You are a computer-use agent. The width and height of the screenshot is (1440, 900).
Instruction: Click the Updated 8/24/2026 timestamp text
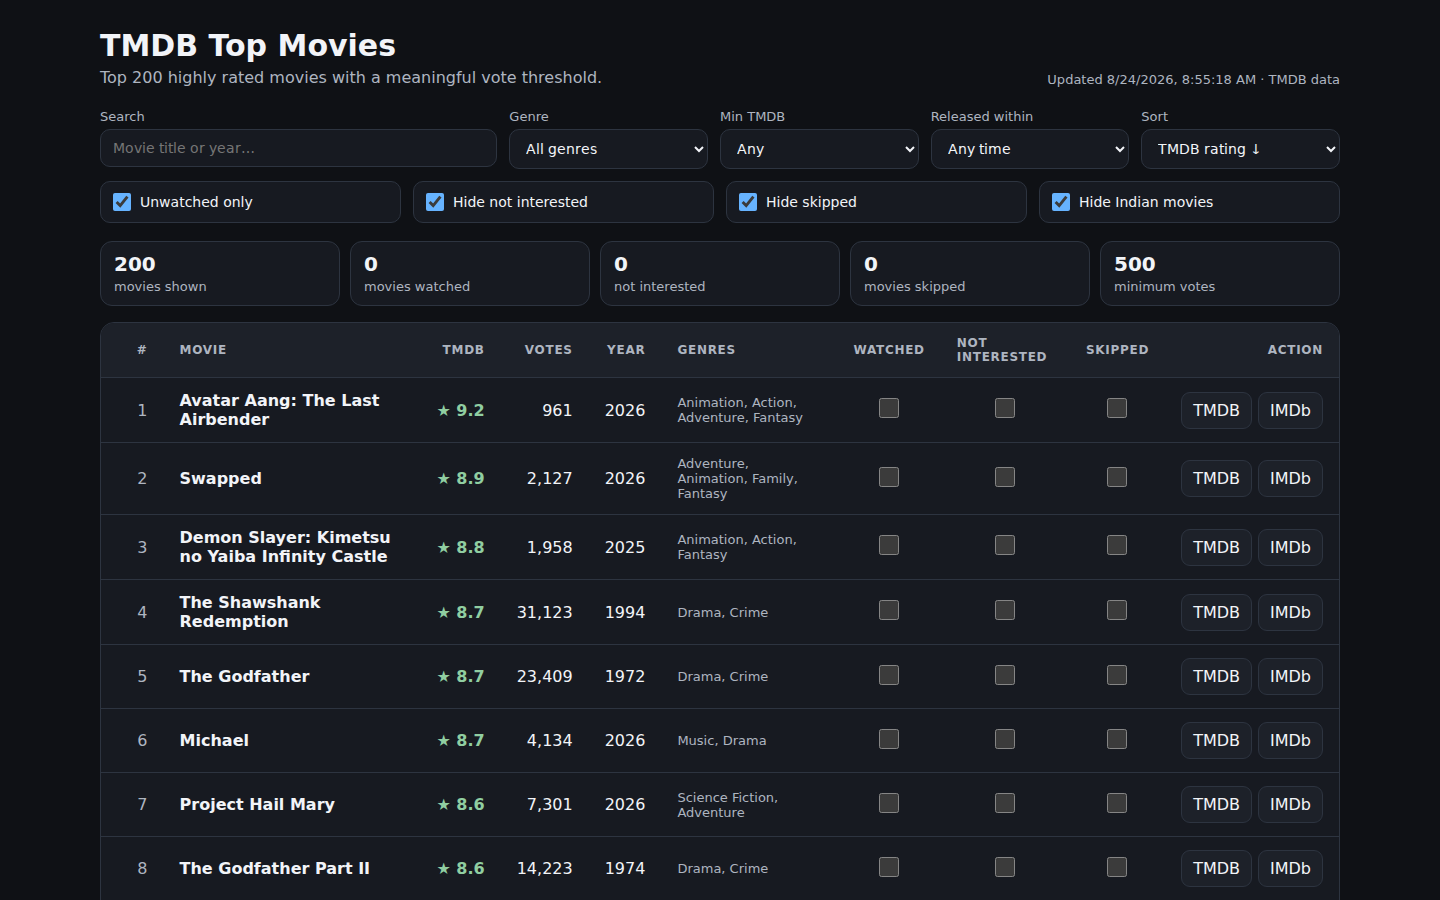[1193, 80]
